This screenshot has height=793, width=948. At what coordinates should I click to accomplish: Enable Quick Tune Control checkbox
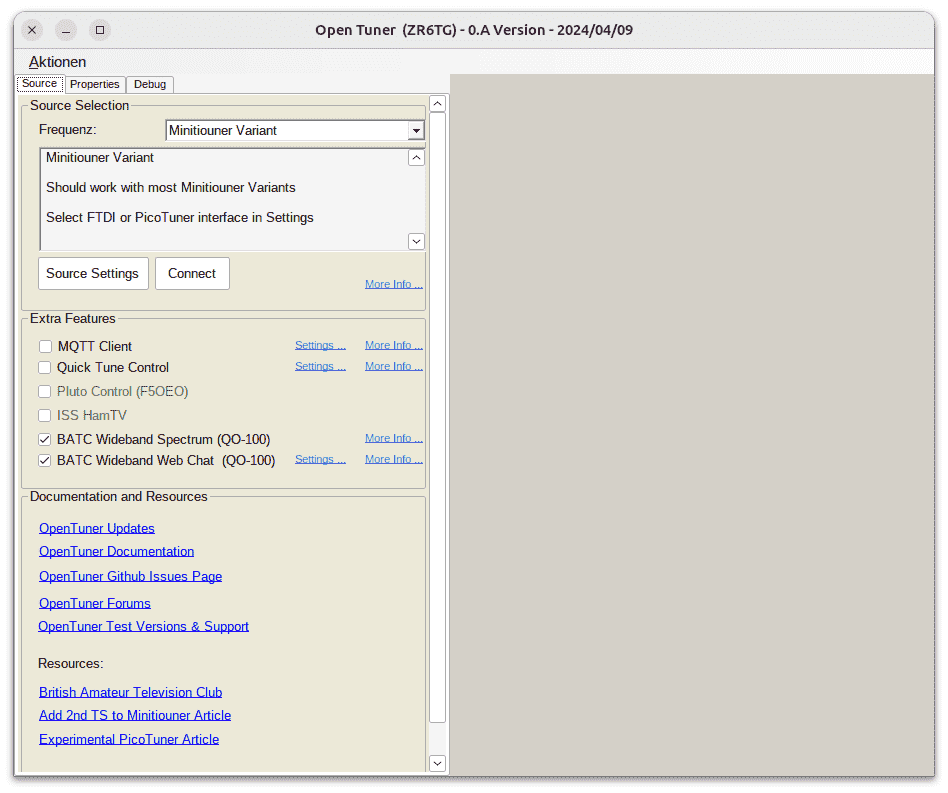(x=45, y=367)
